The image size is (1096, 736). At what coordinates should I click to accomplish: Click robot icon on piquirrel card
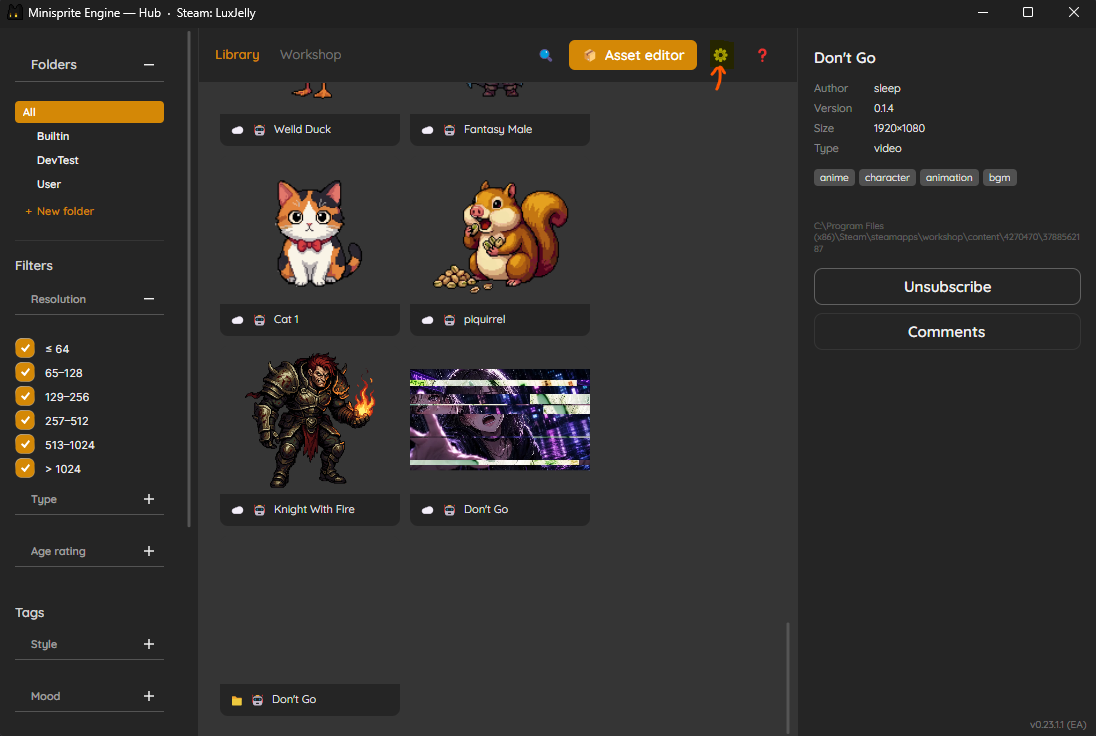tap(449, 320)
